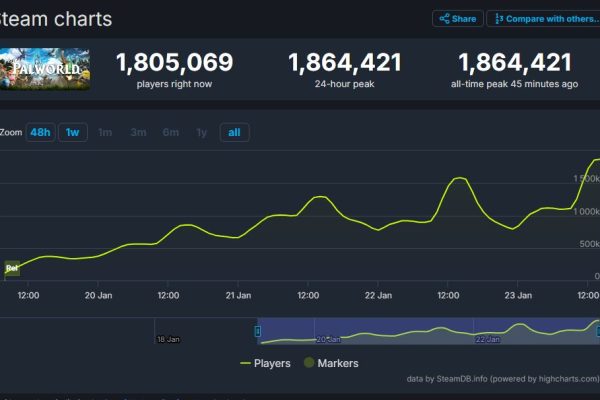Click the data by SteamDB.info credit
Viewport: 600px width, 400px height.
pyautogui.click(x=503, y=379)
